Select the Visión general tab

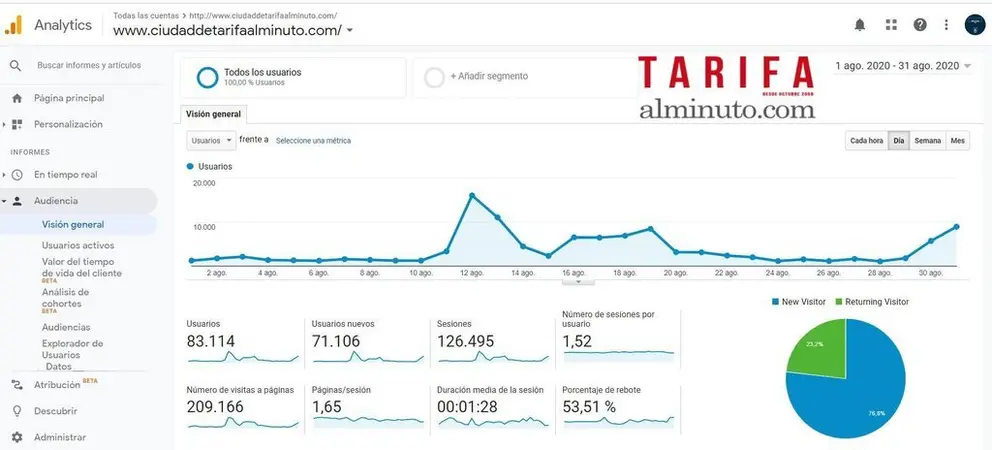click(213, 115)
